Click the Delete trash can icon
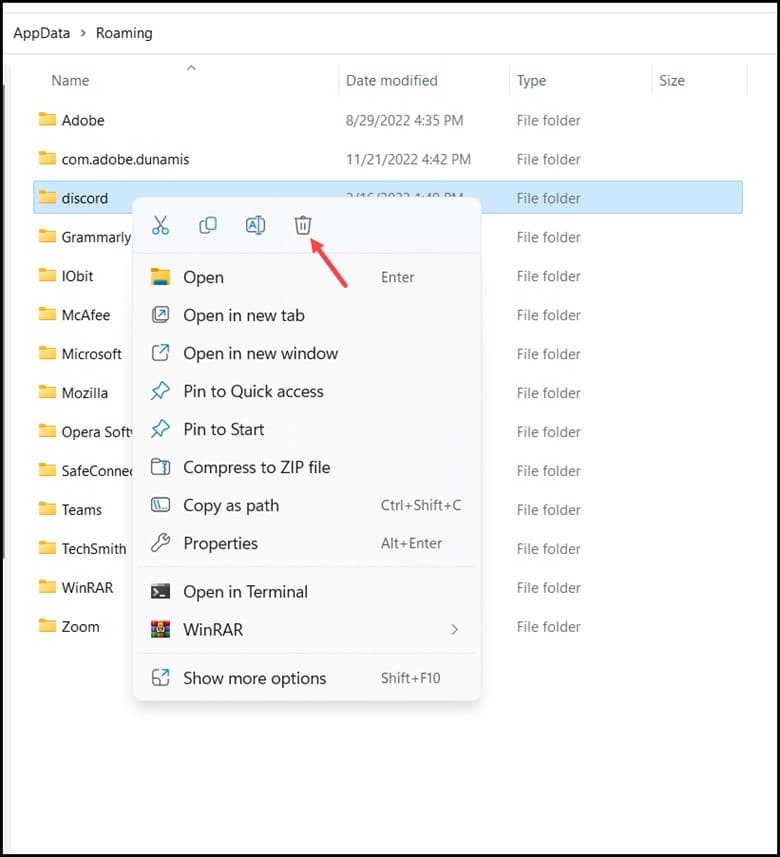This screenshot has height=857, width=780. pyautogui.click(x=303, y=226)
